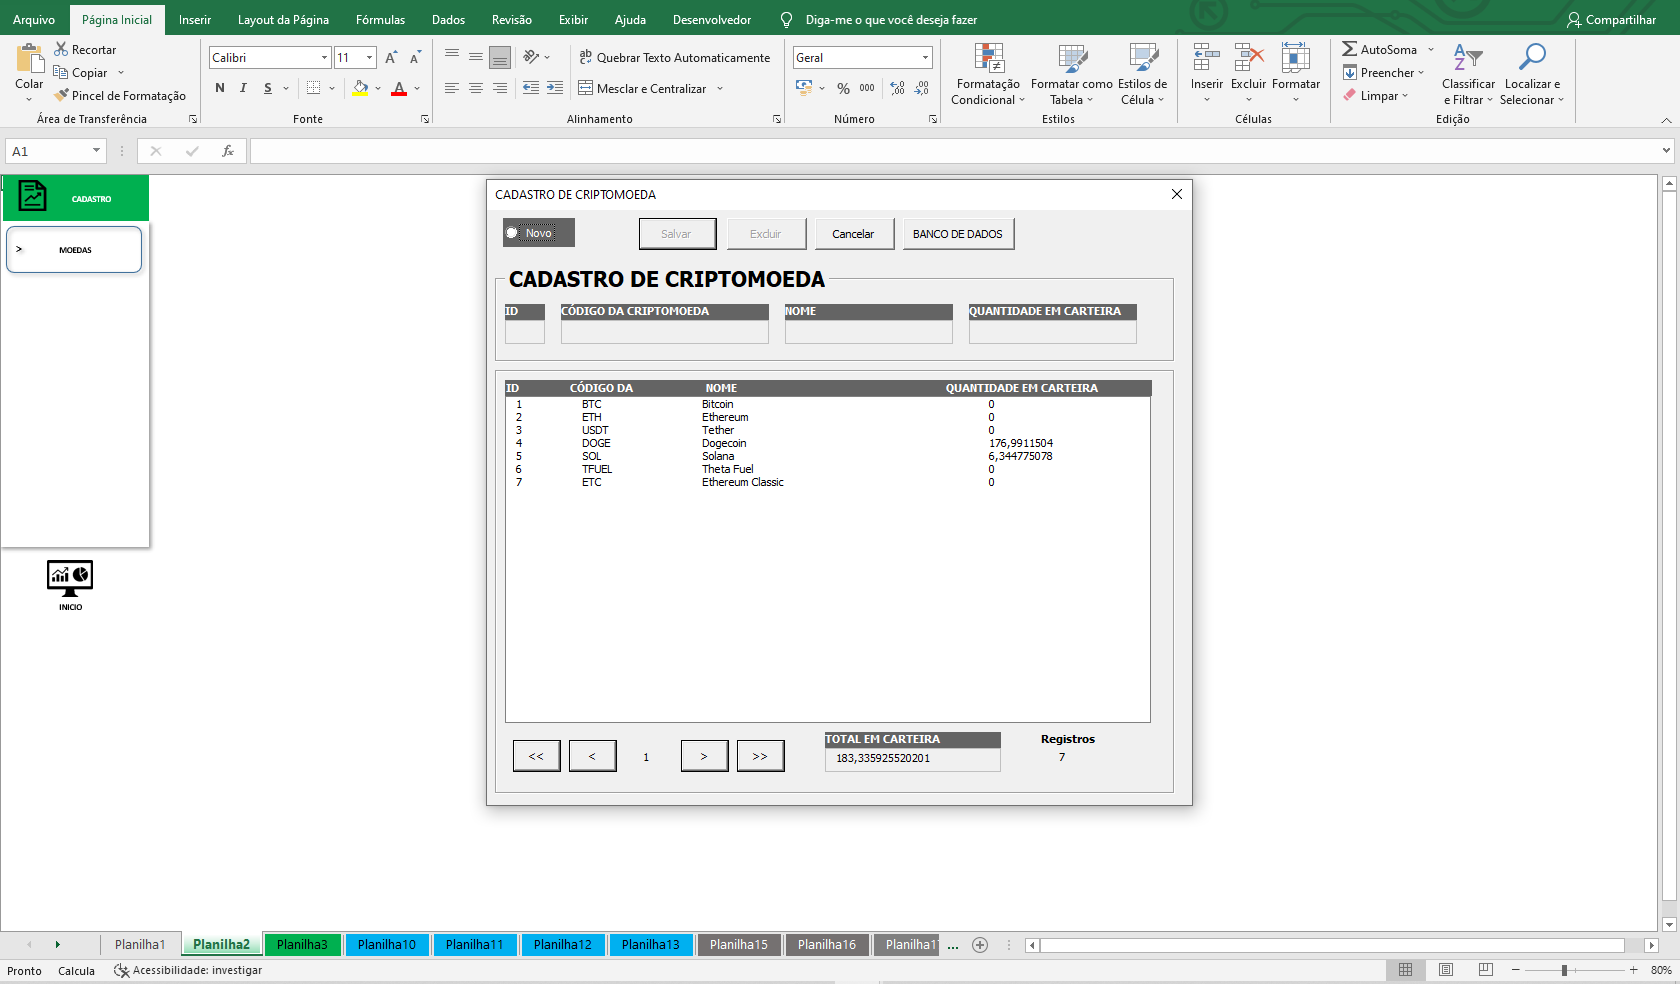Viewport: 1680px width, 984px height.
Task: Open the font name Calibri dropdown
Action: point(324,58)
